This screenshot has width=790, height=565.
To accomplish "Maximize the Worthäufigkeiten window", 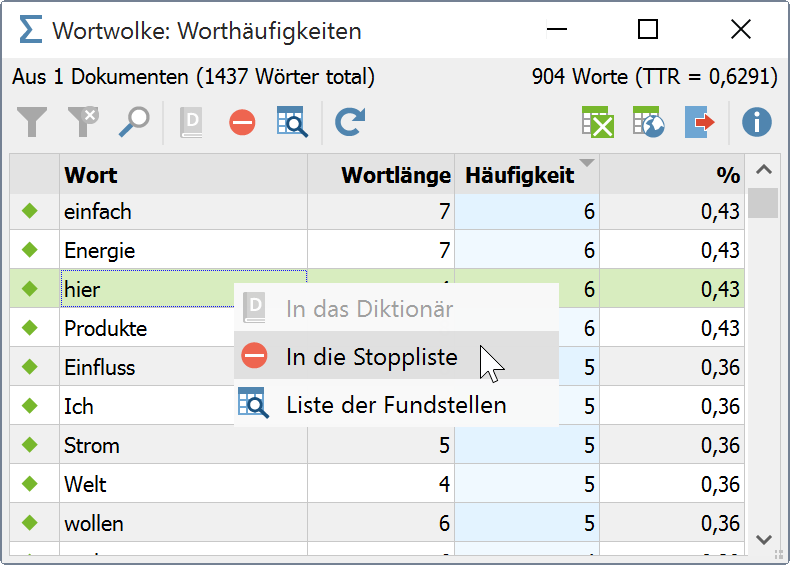I will tap(648, 29).
